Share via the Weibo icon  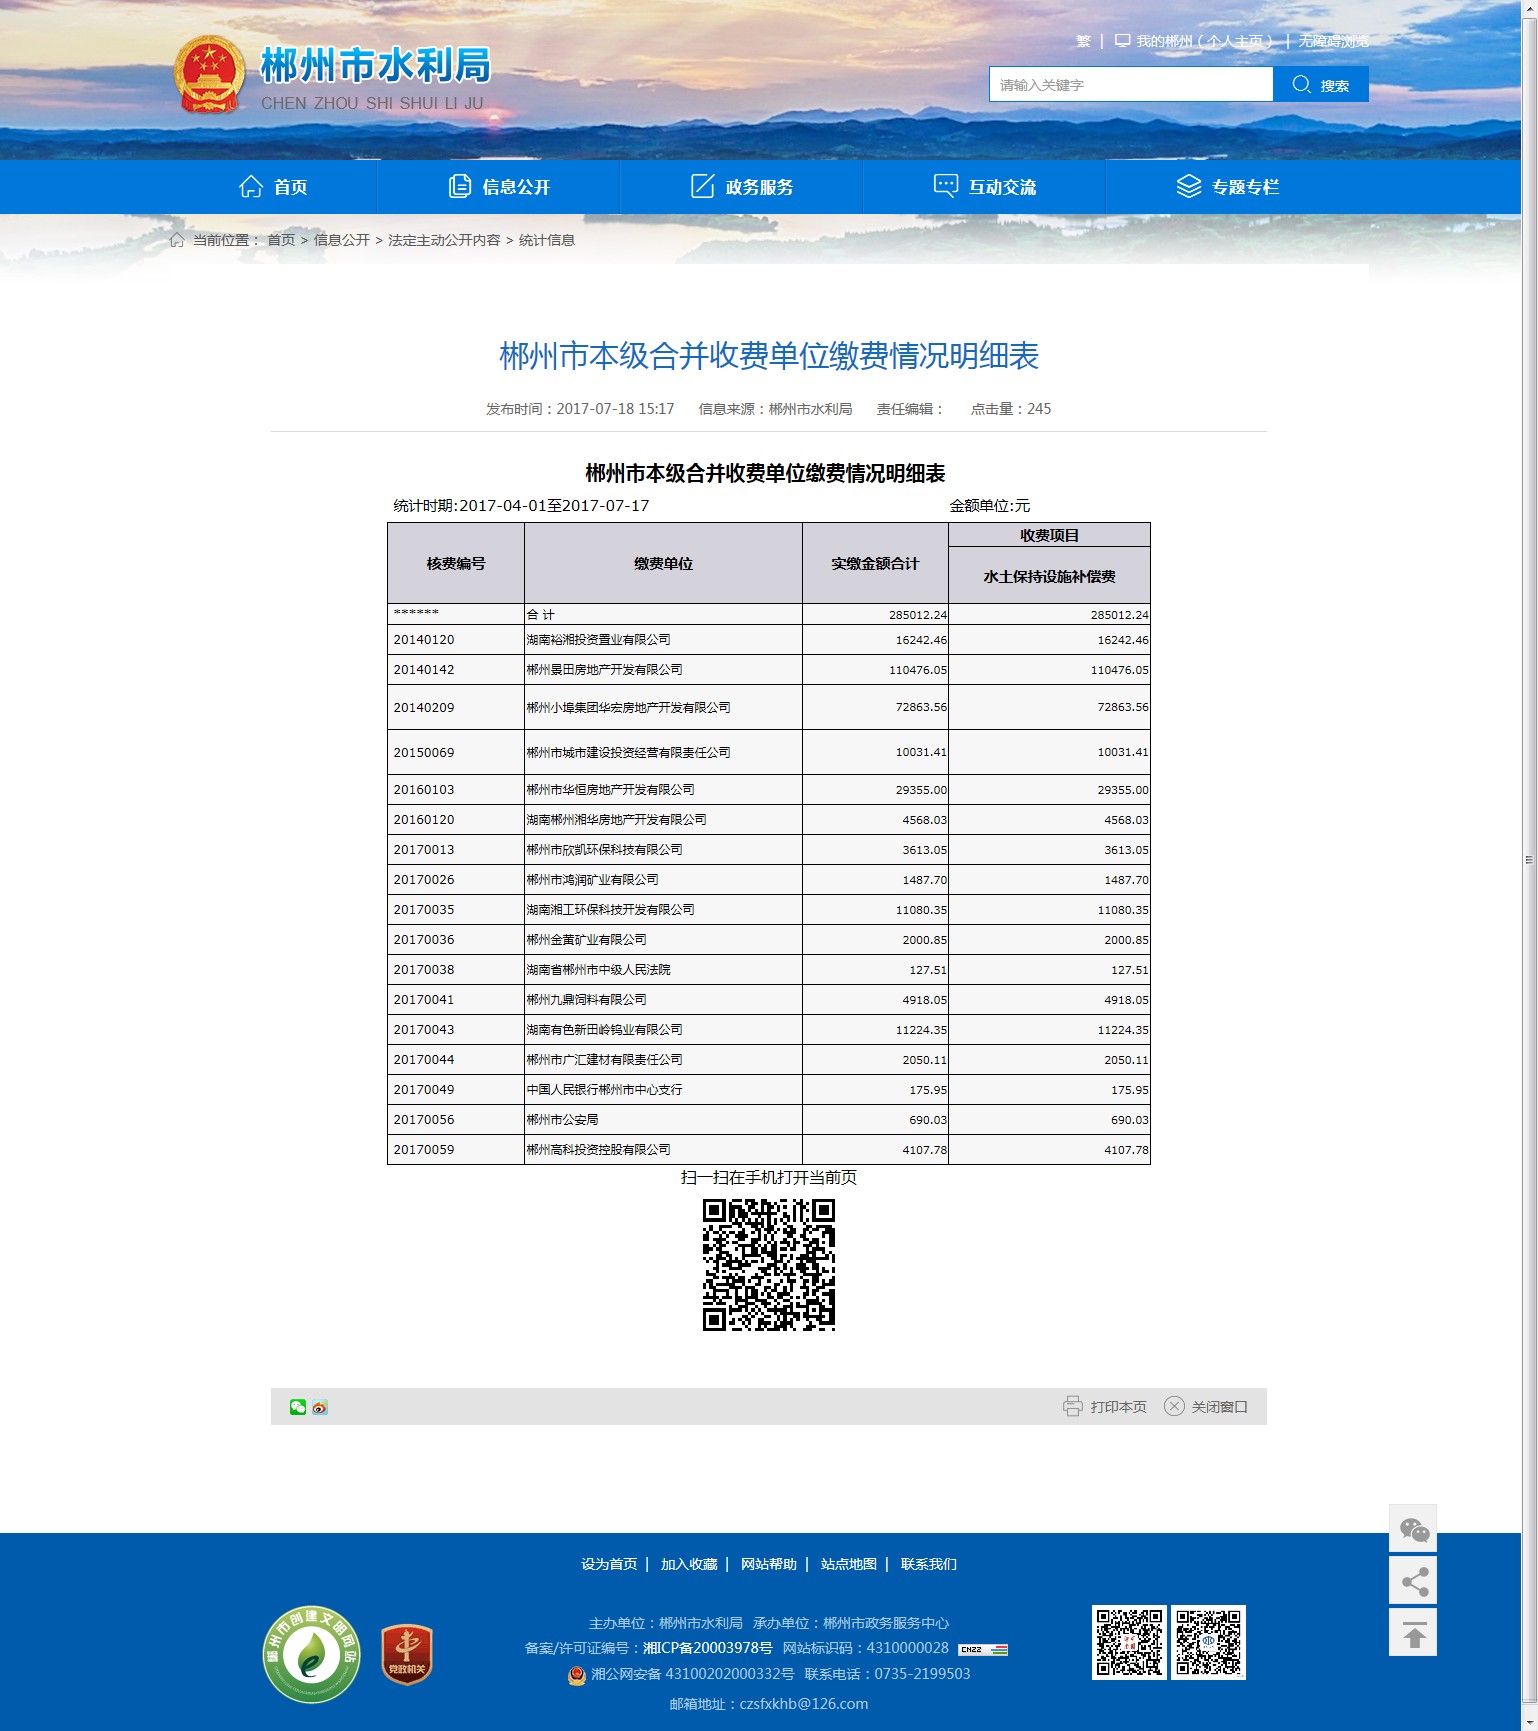(320, 1407)
